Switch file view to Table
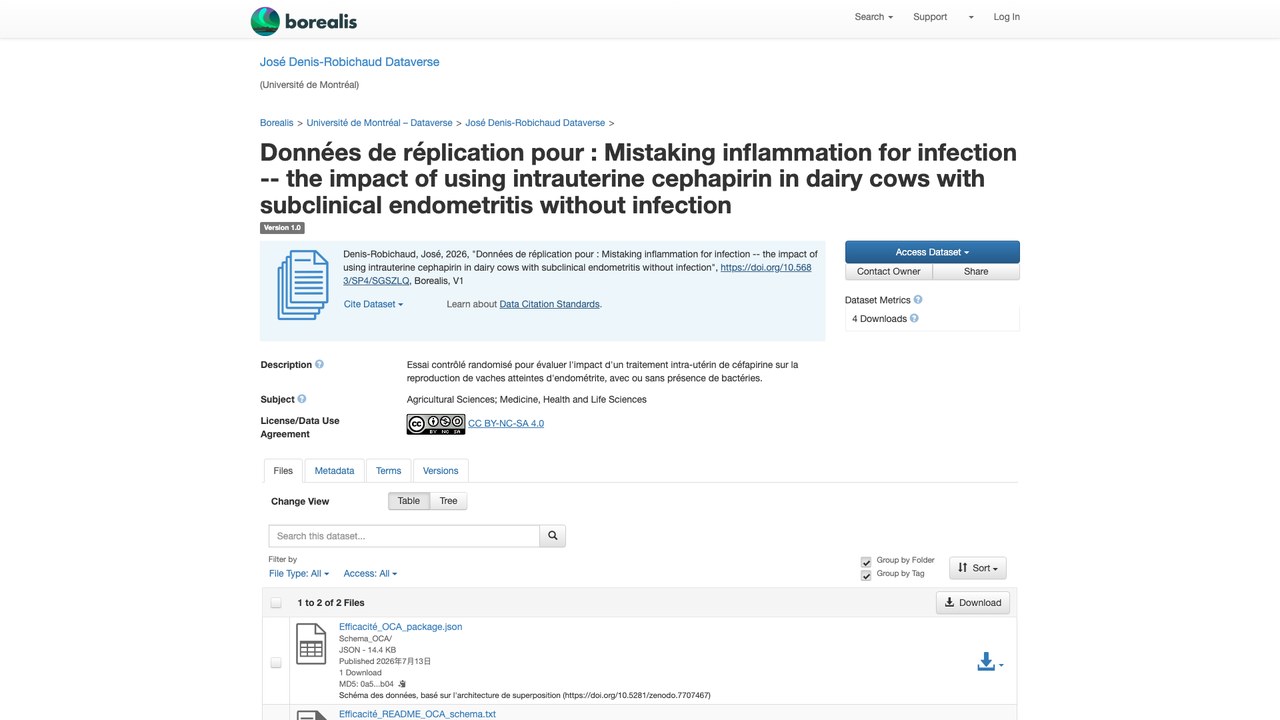This screenshot has height=720, width=1280. [409, 501]
